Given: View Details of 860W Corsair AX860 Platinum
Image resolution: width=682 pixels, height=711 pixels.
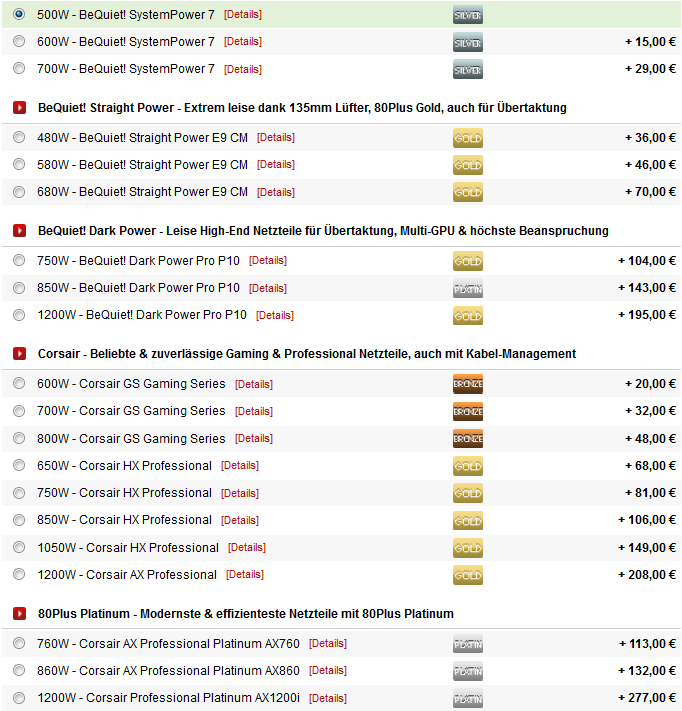Looking at the screenshot, I should tap(327, 671).
